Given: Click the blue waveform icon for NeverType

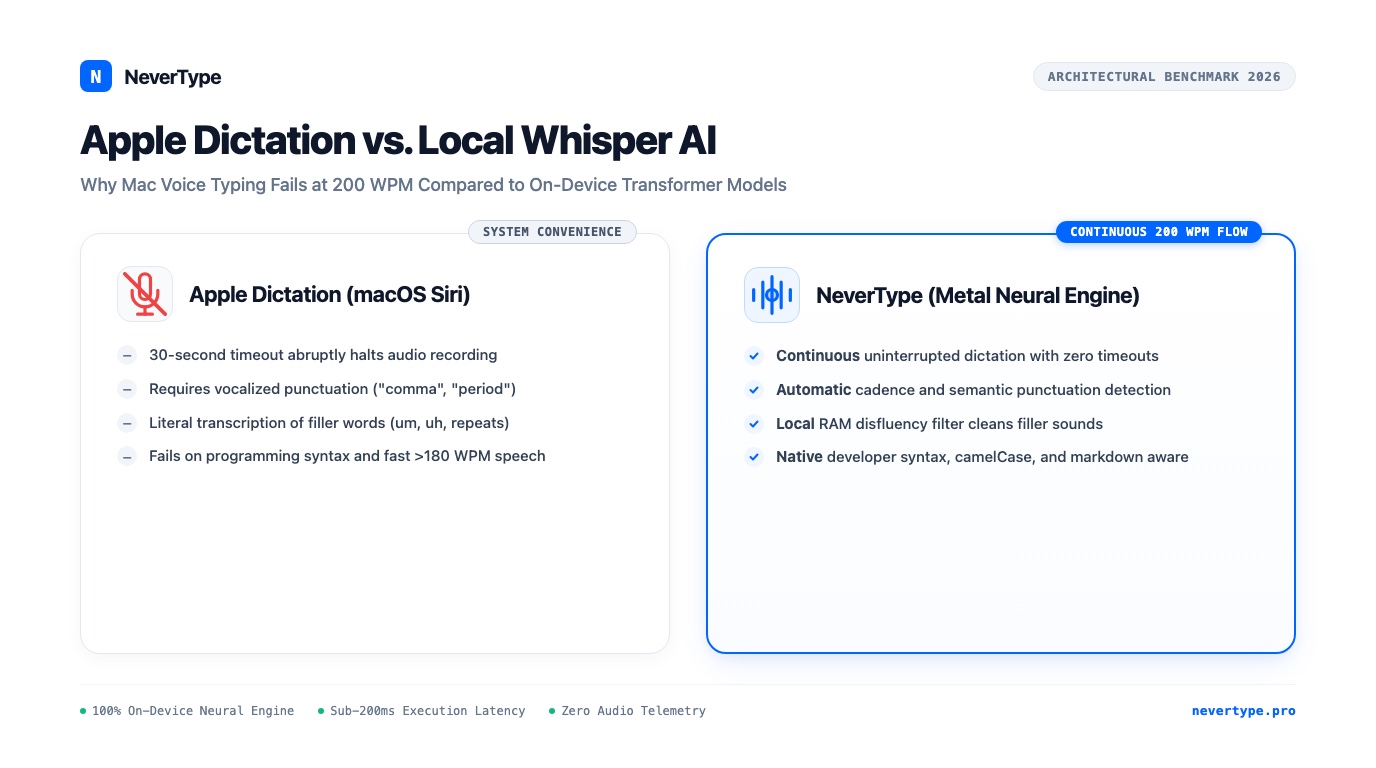Looking at the screenshot, I should (772, 295).
